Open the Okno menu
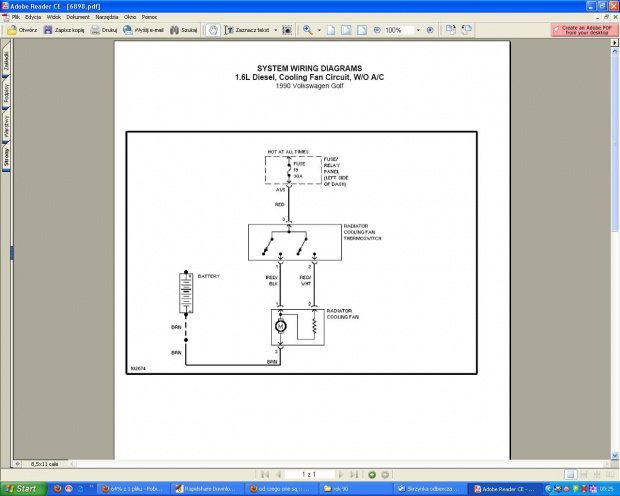The image size is (620, 496). click(x=130, y=17)
